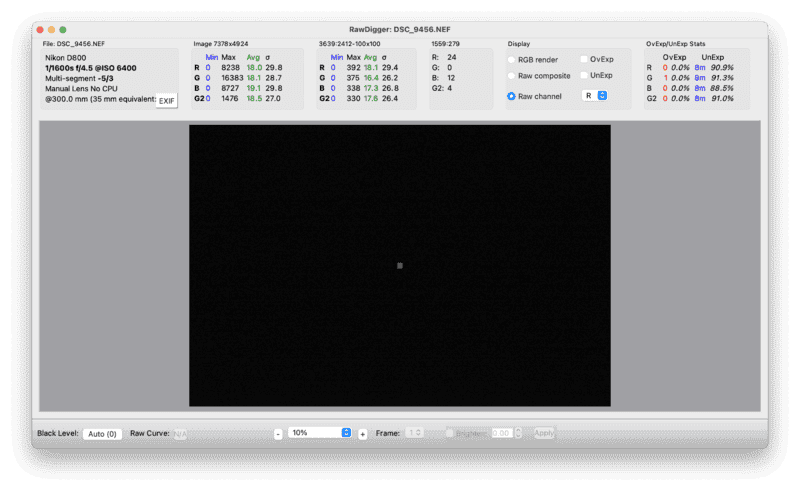Open the 10% zoom level dropdown
This screenshot has height=491, width=800.
click(320, 432)
